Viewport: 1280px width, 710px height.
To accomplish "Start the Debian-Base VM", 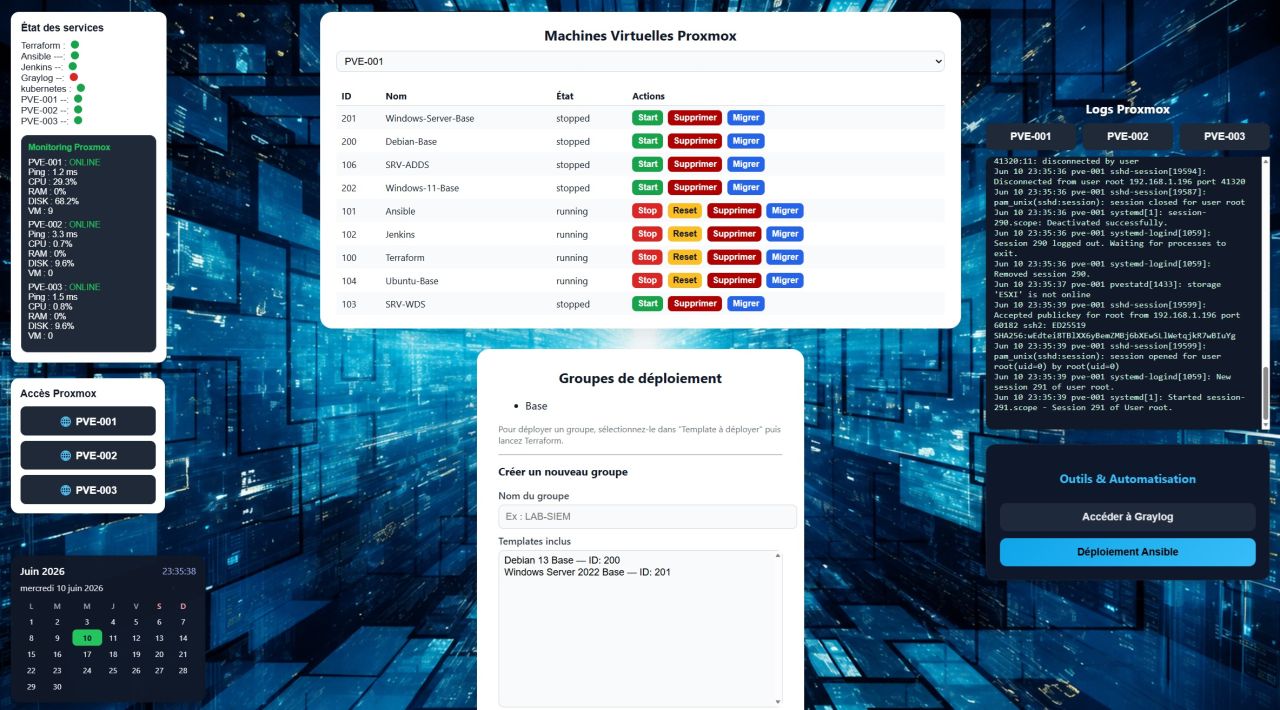I will [648, 141].
